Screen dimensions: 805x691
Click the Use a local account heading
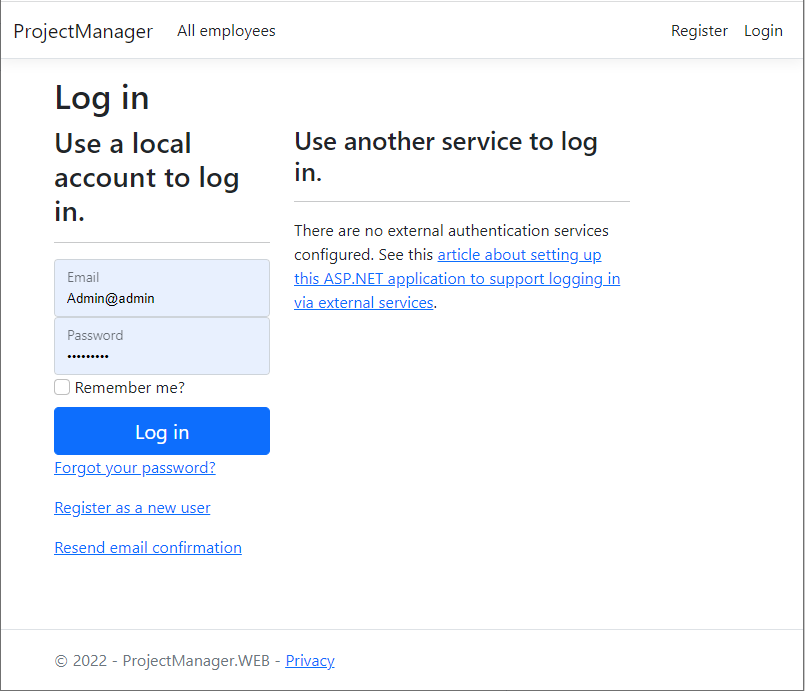[x=147, y=178]
